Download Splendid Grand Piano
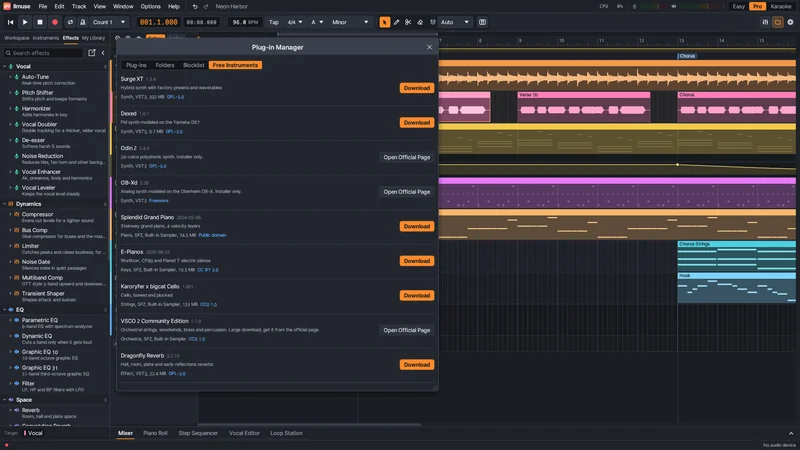This screenshot has width=800, height=450. click(417, 227)
